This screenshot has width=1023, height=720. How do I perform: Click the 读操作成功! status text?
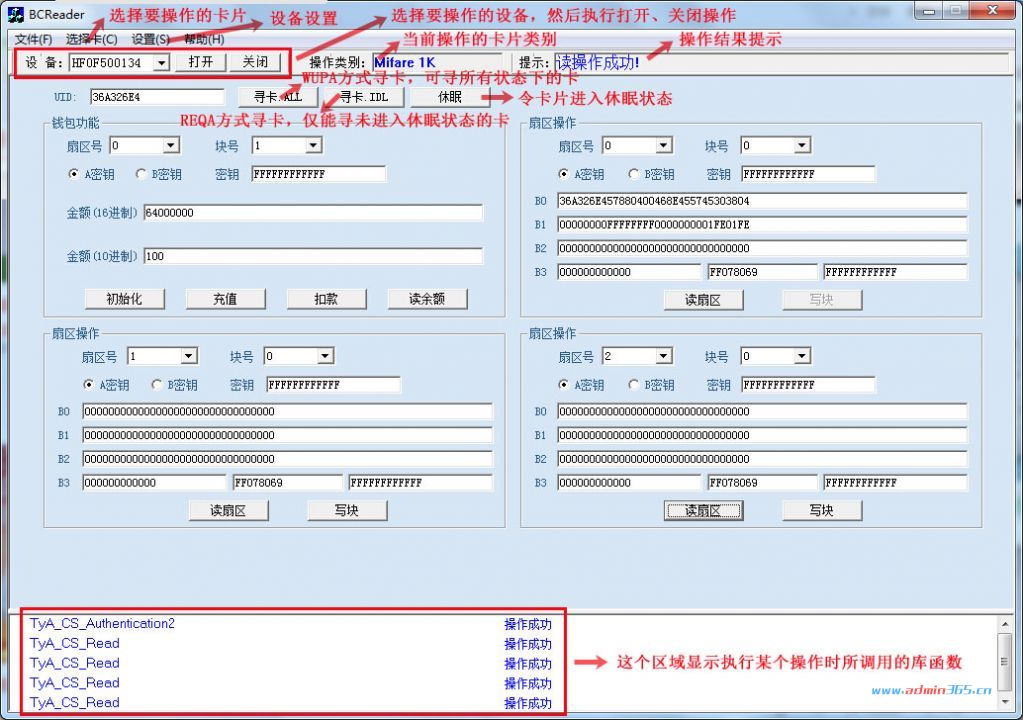(598, 63)
